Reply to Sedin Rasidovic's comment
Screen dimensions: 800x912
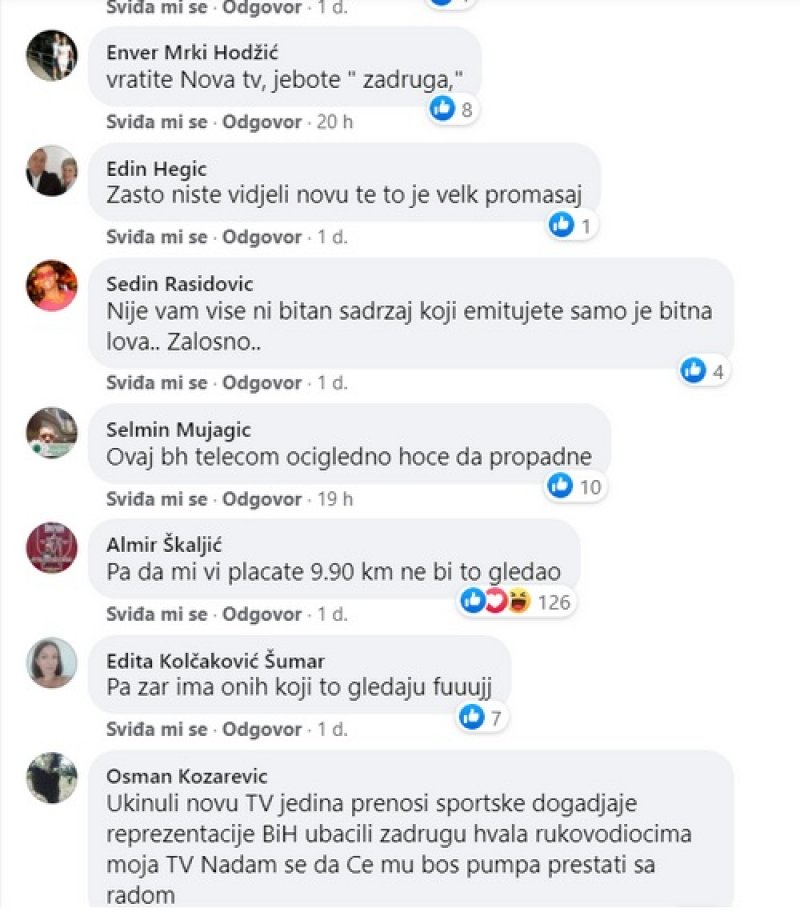[262, 383]
